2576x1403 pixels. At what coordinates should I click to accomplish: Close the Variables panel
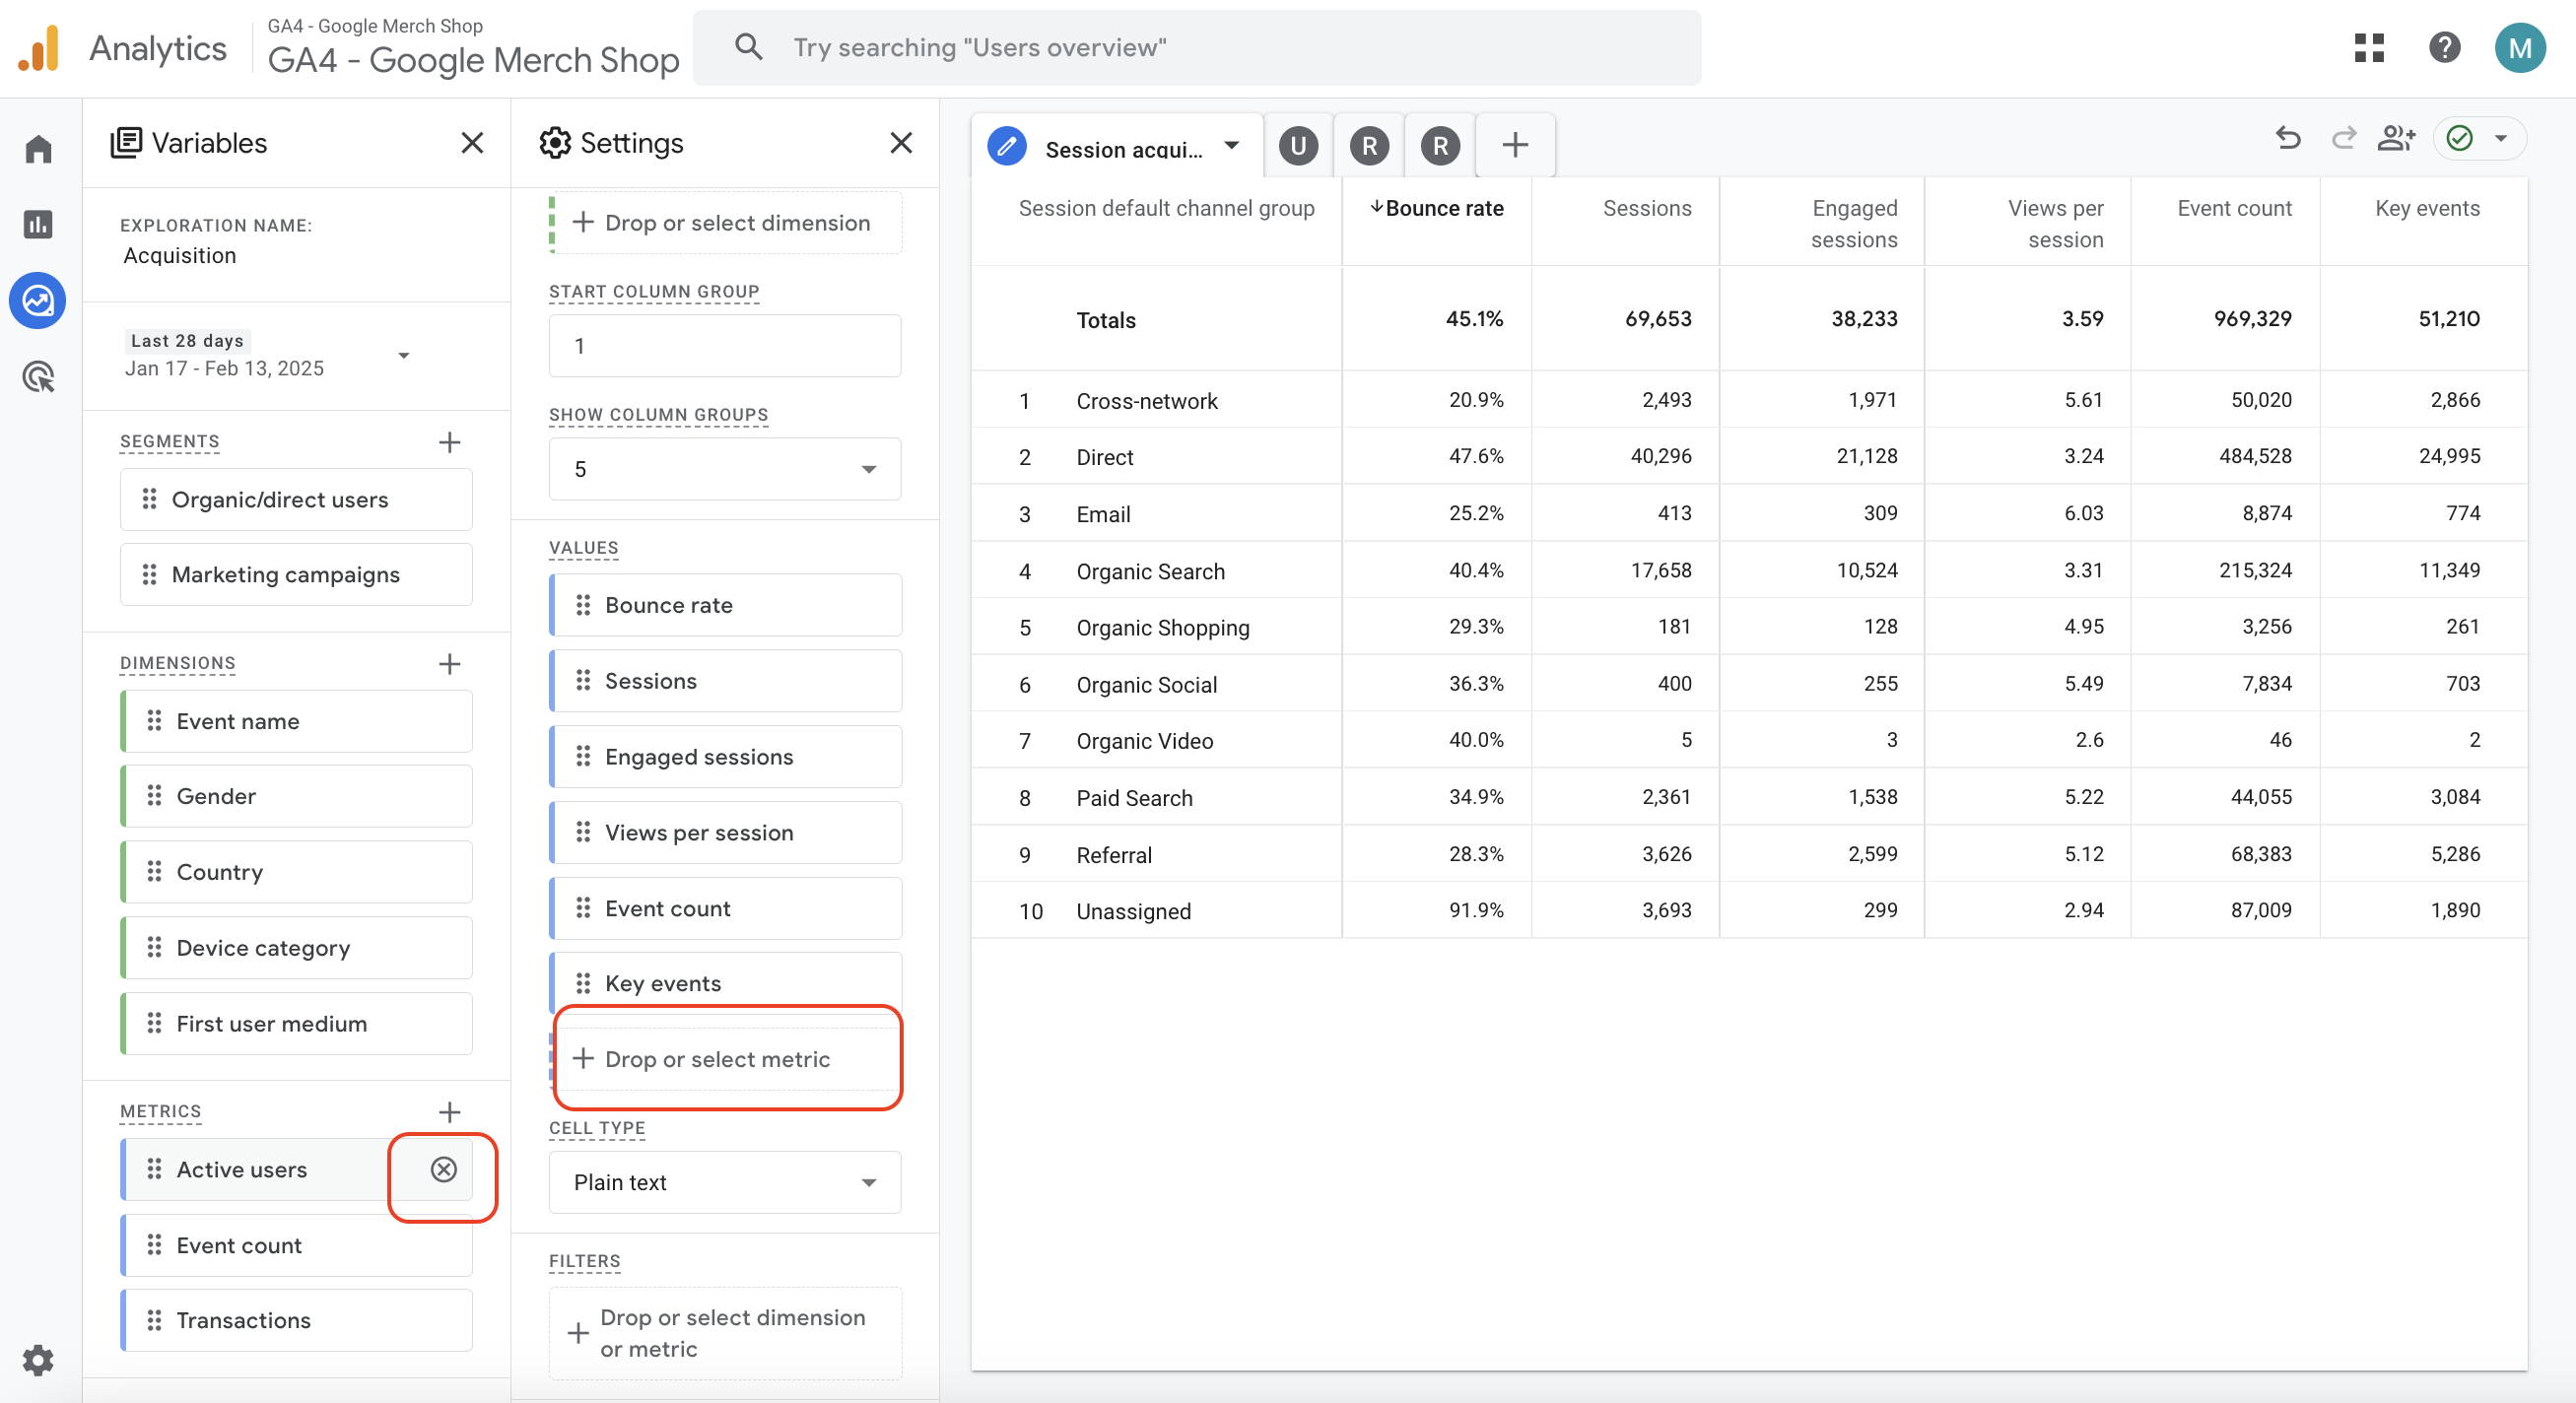click(x=472, y=143)
